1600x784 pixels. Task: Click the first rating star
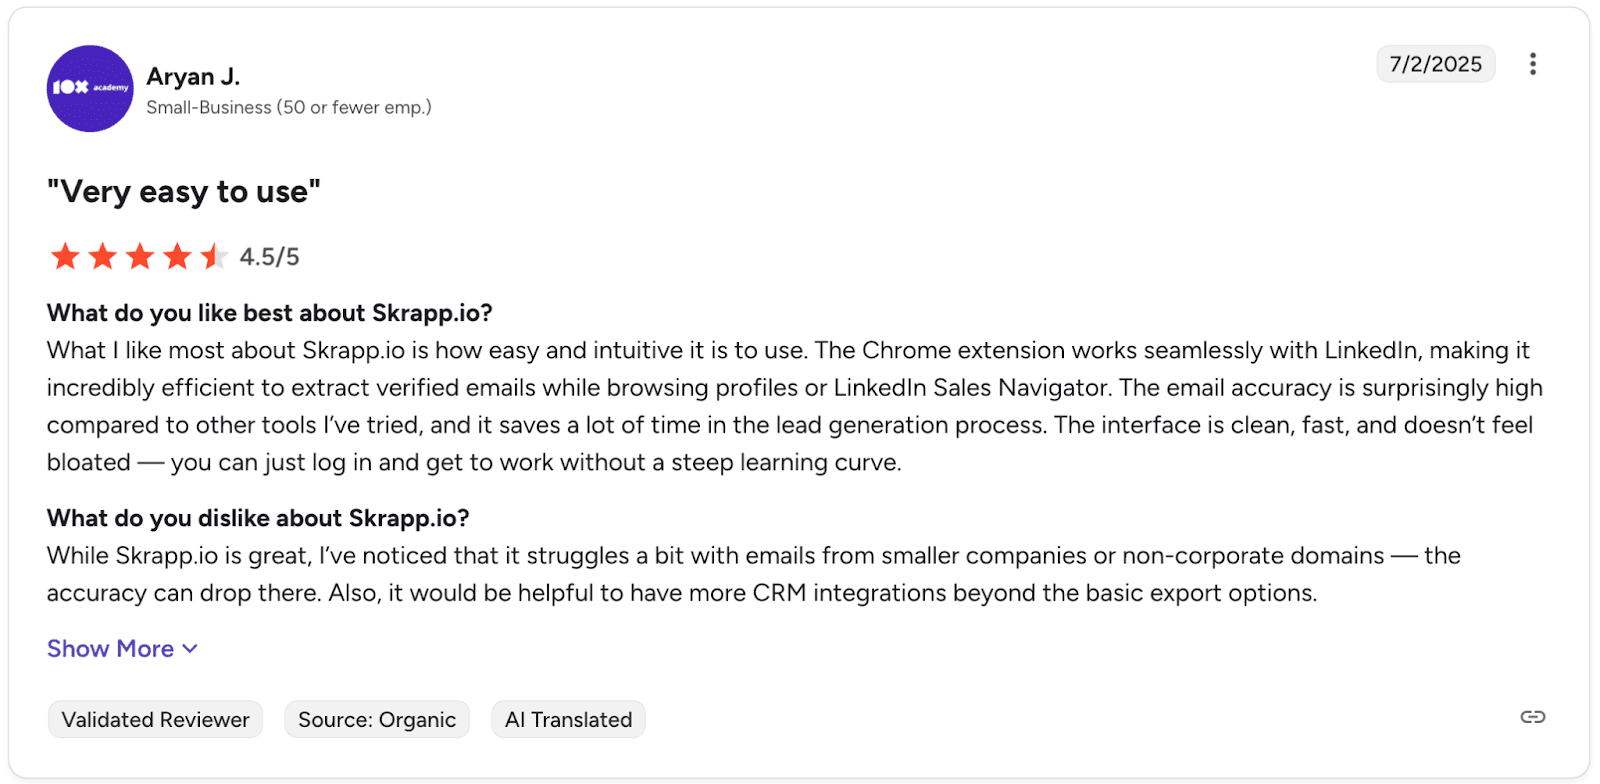[65, 257]
